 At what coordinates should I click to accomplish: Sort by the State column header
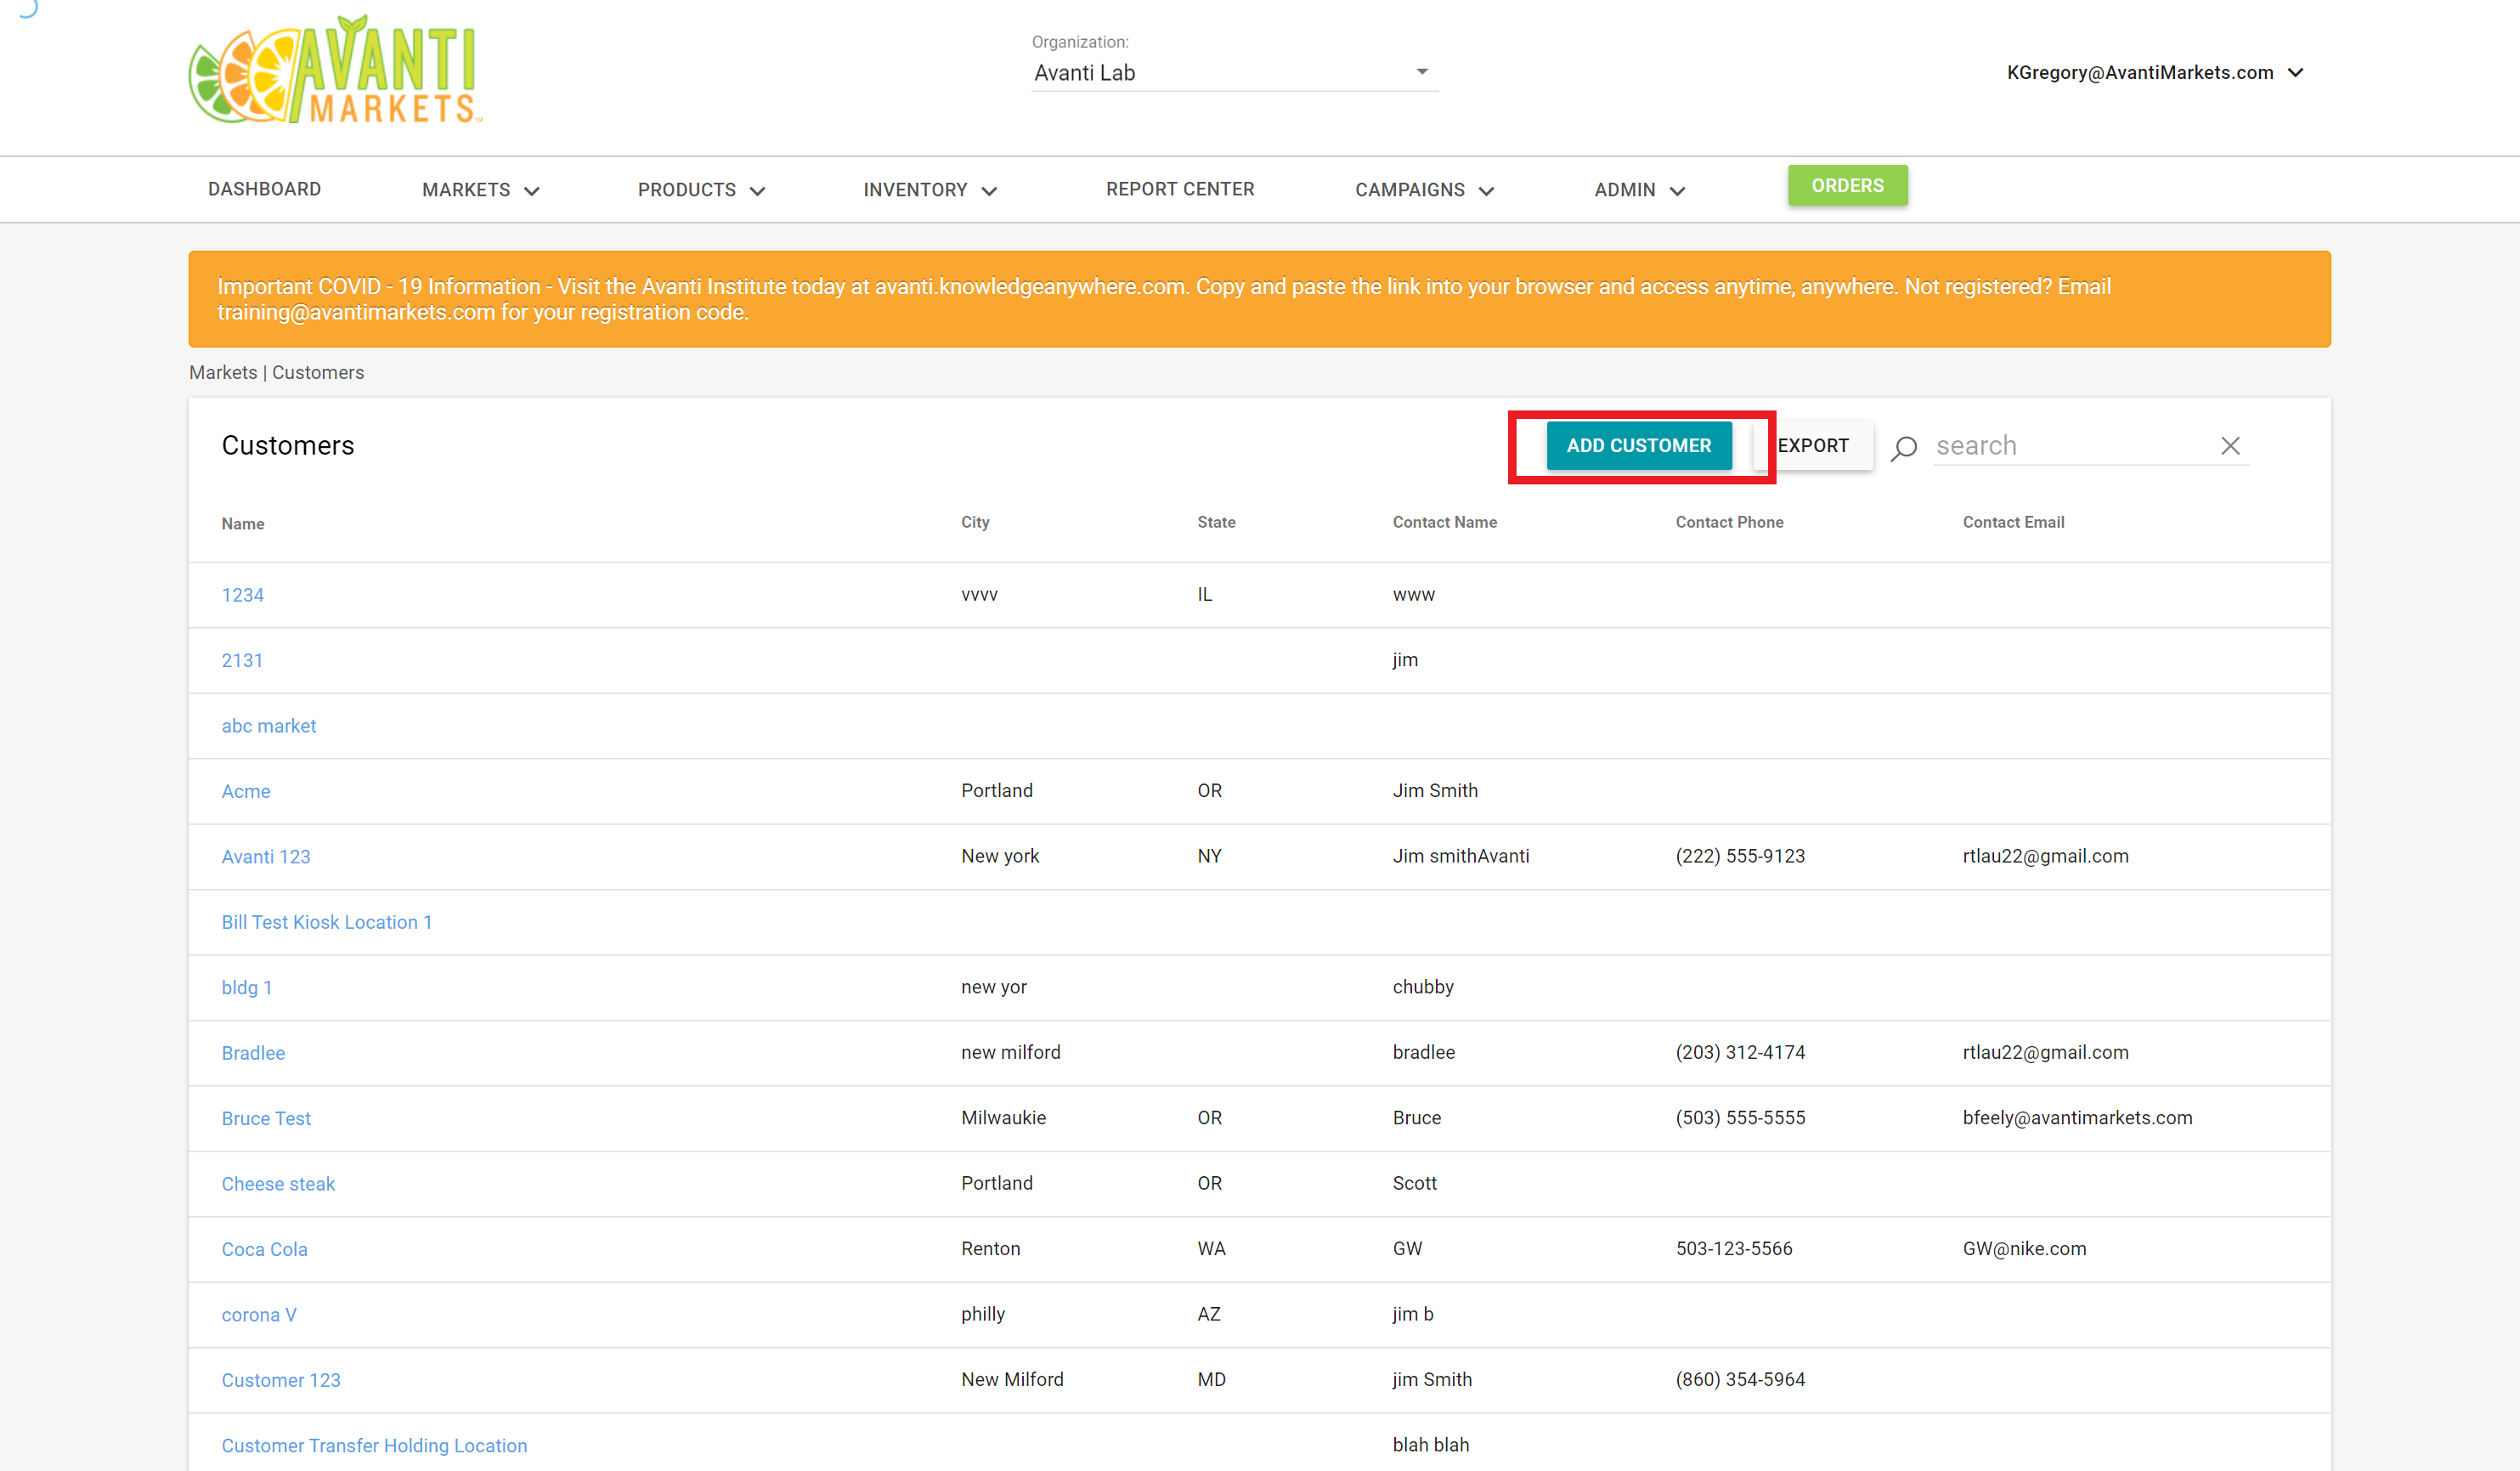pyautogui.click(x=1216, y=522)
